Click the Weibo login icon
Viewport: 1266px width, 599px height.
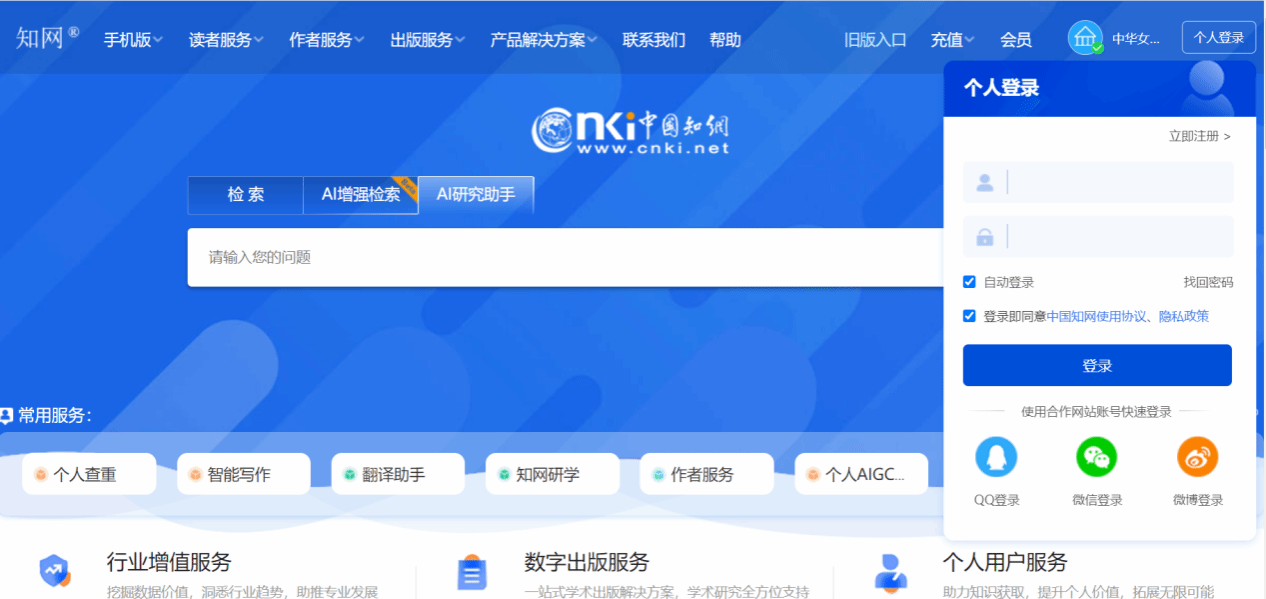pos(1197,458)
